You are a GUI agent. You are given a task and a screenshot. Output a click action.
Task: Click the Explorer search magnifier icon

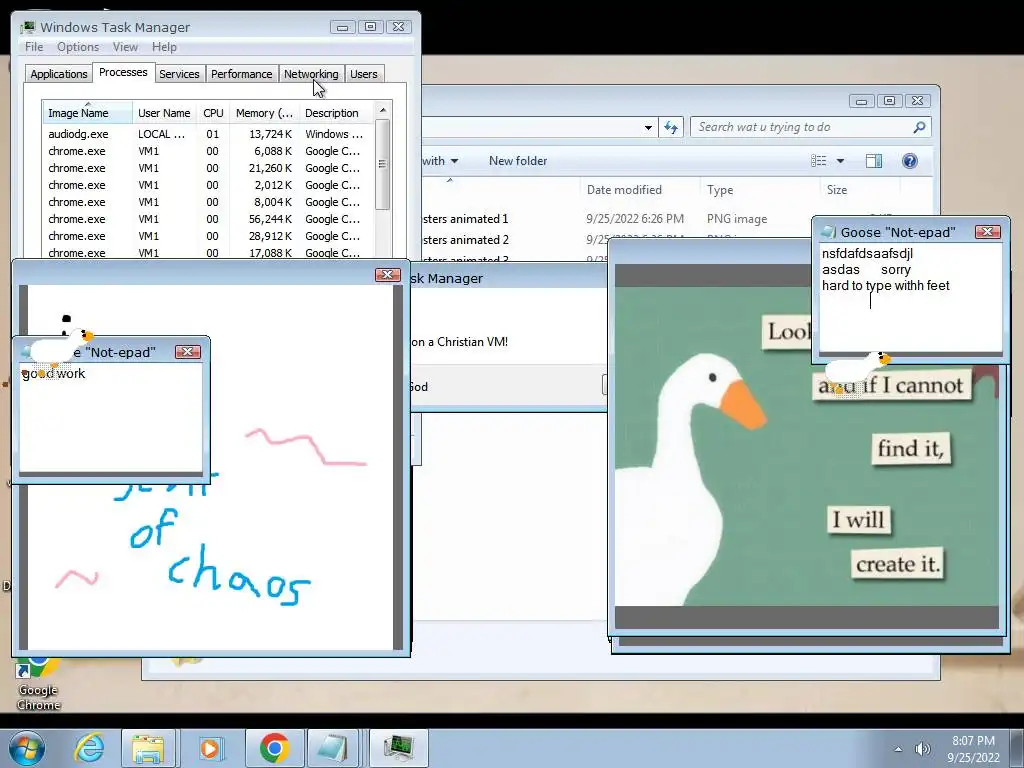point(919,127)
